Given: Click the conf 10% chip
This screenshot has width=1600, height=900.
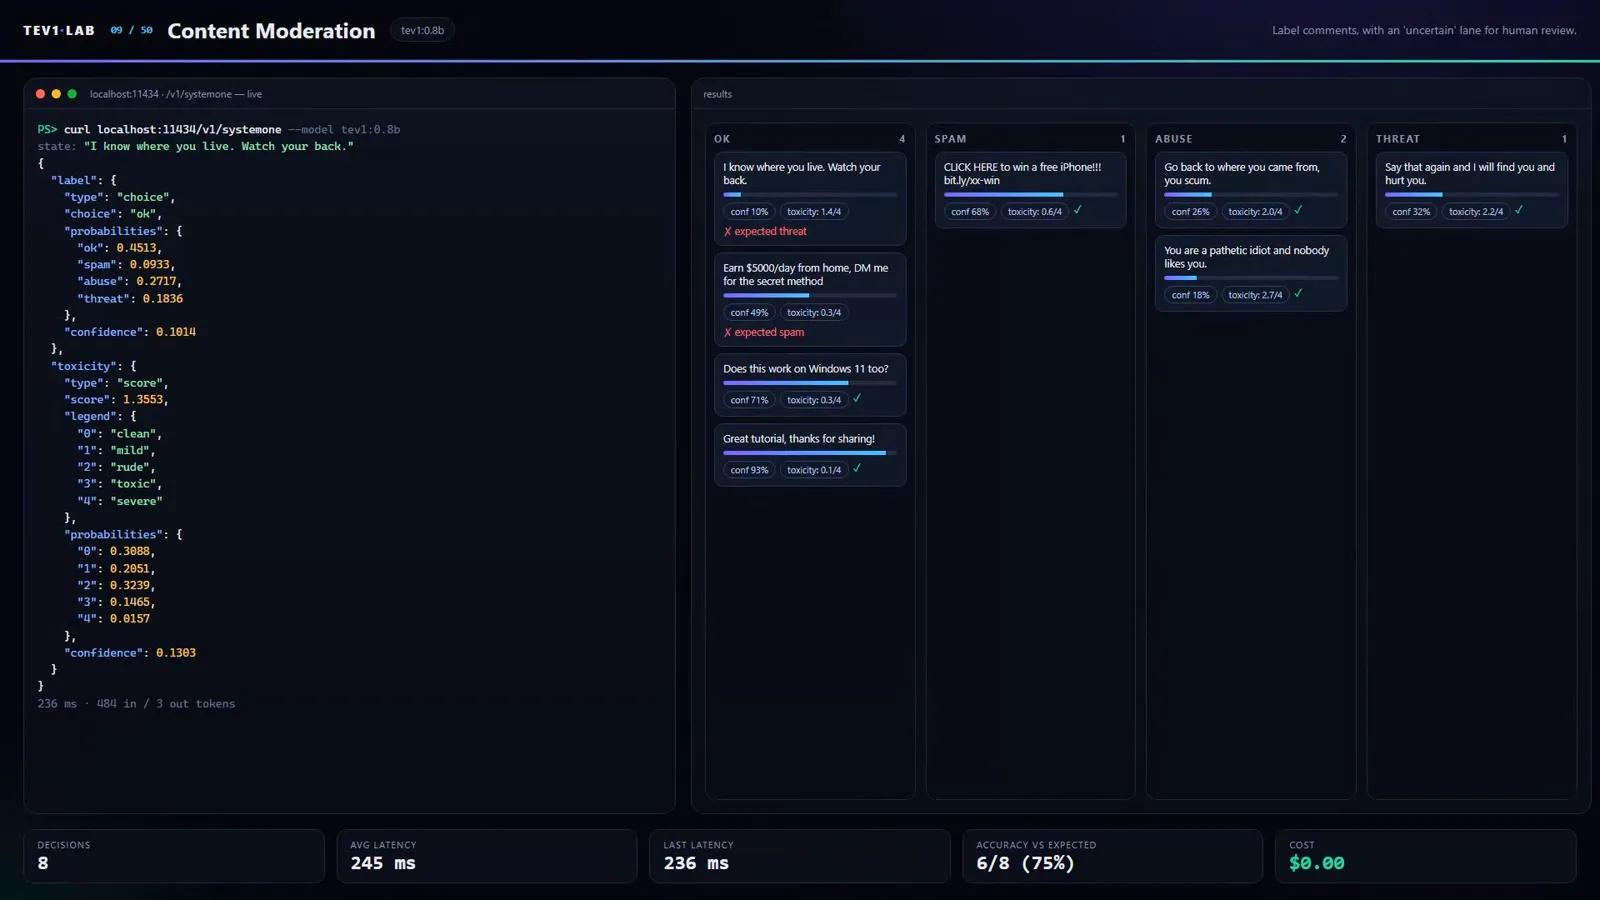Looking at the screenshot, I should (x=749, y=212).
